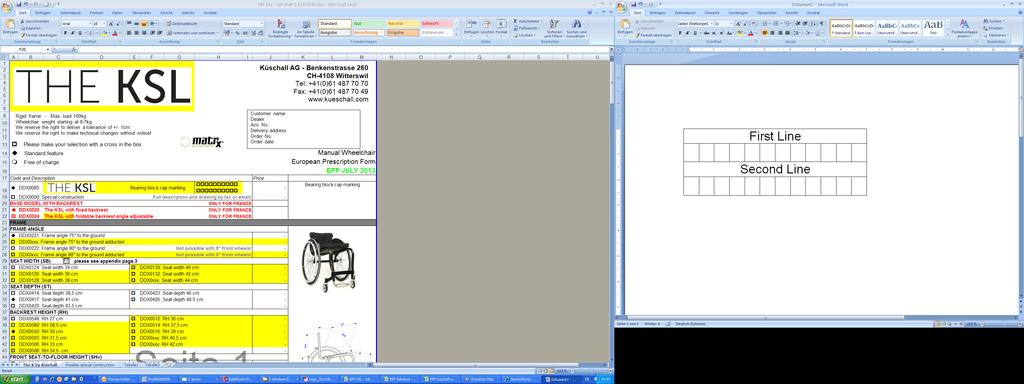Image resolution: width=1024 pixels, height=384 pixels.
Task: Tick the DDX0414 Seat depth 38.5 cm box
Action: tap(14, 293)
